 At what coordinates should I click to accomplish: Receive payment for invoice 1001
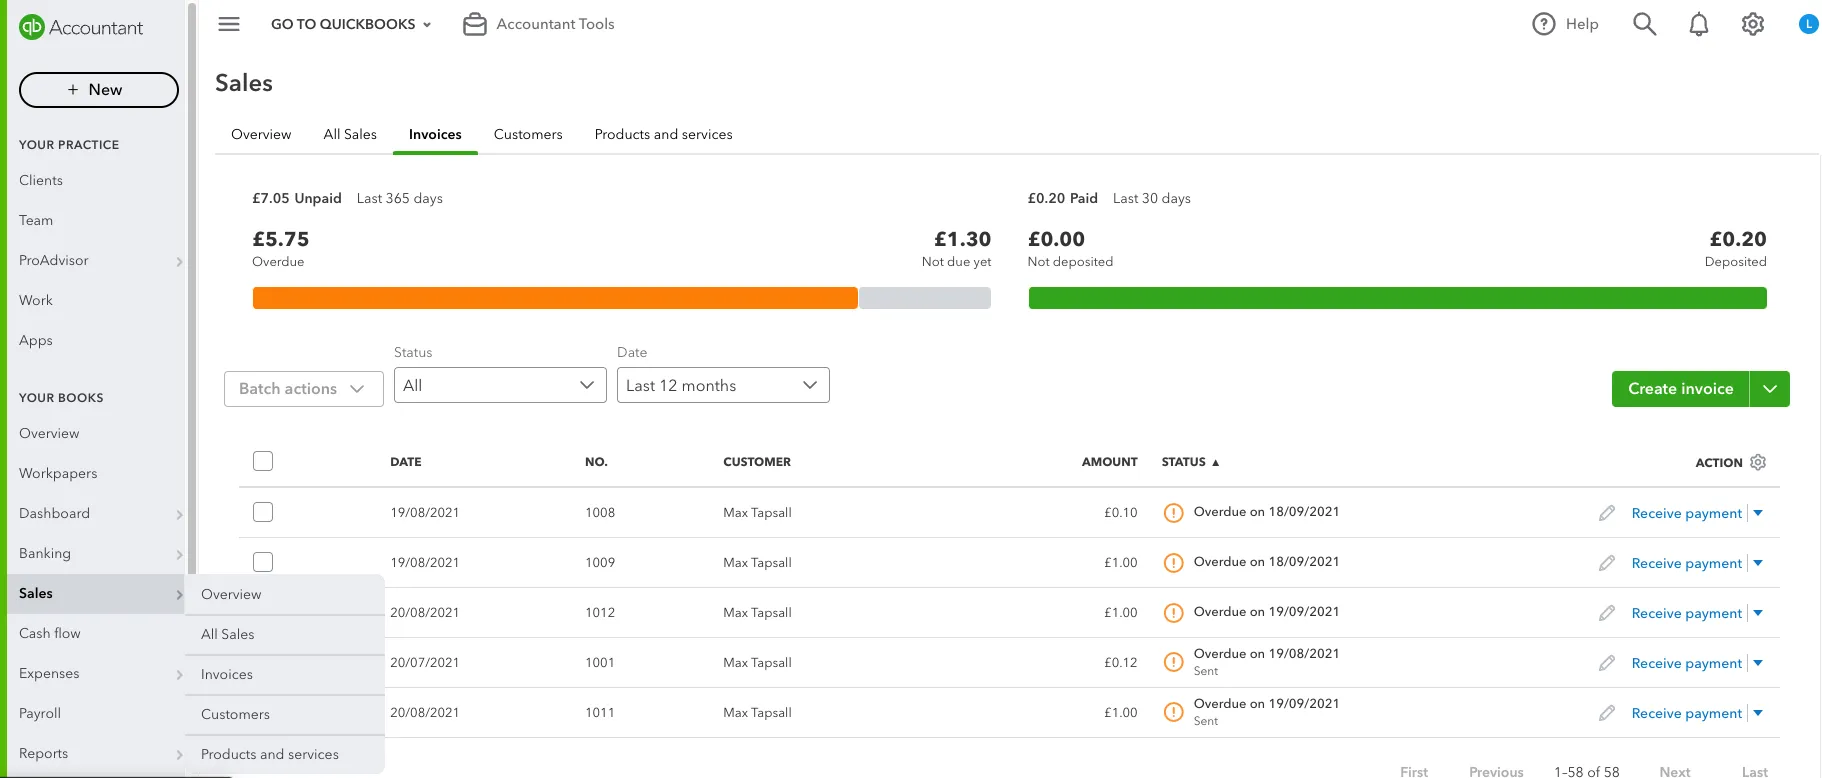(1687, 663)
